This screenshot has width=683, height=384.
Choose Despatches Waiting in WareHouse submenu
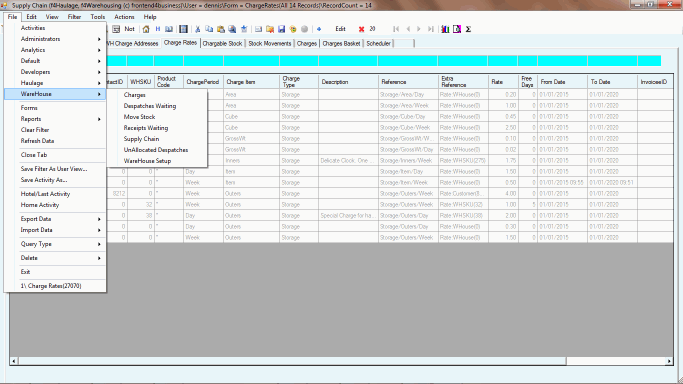point(150,106)
